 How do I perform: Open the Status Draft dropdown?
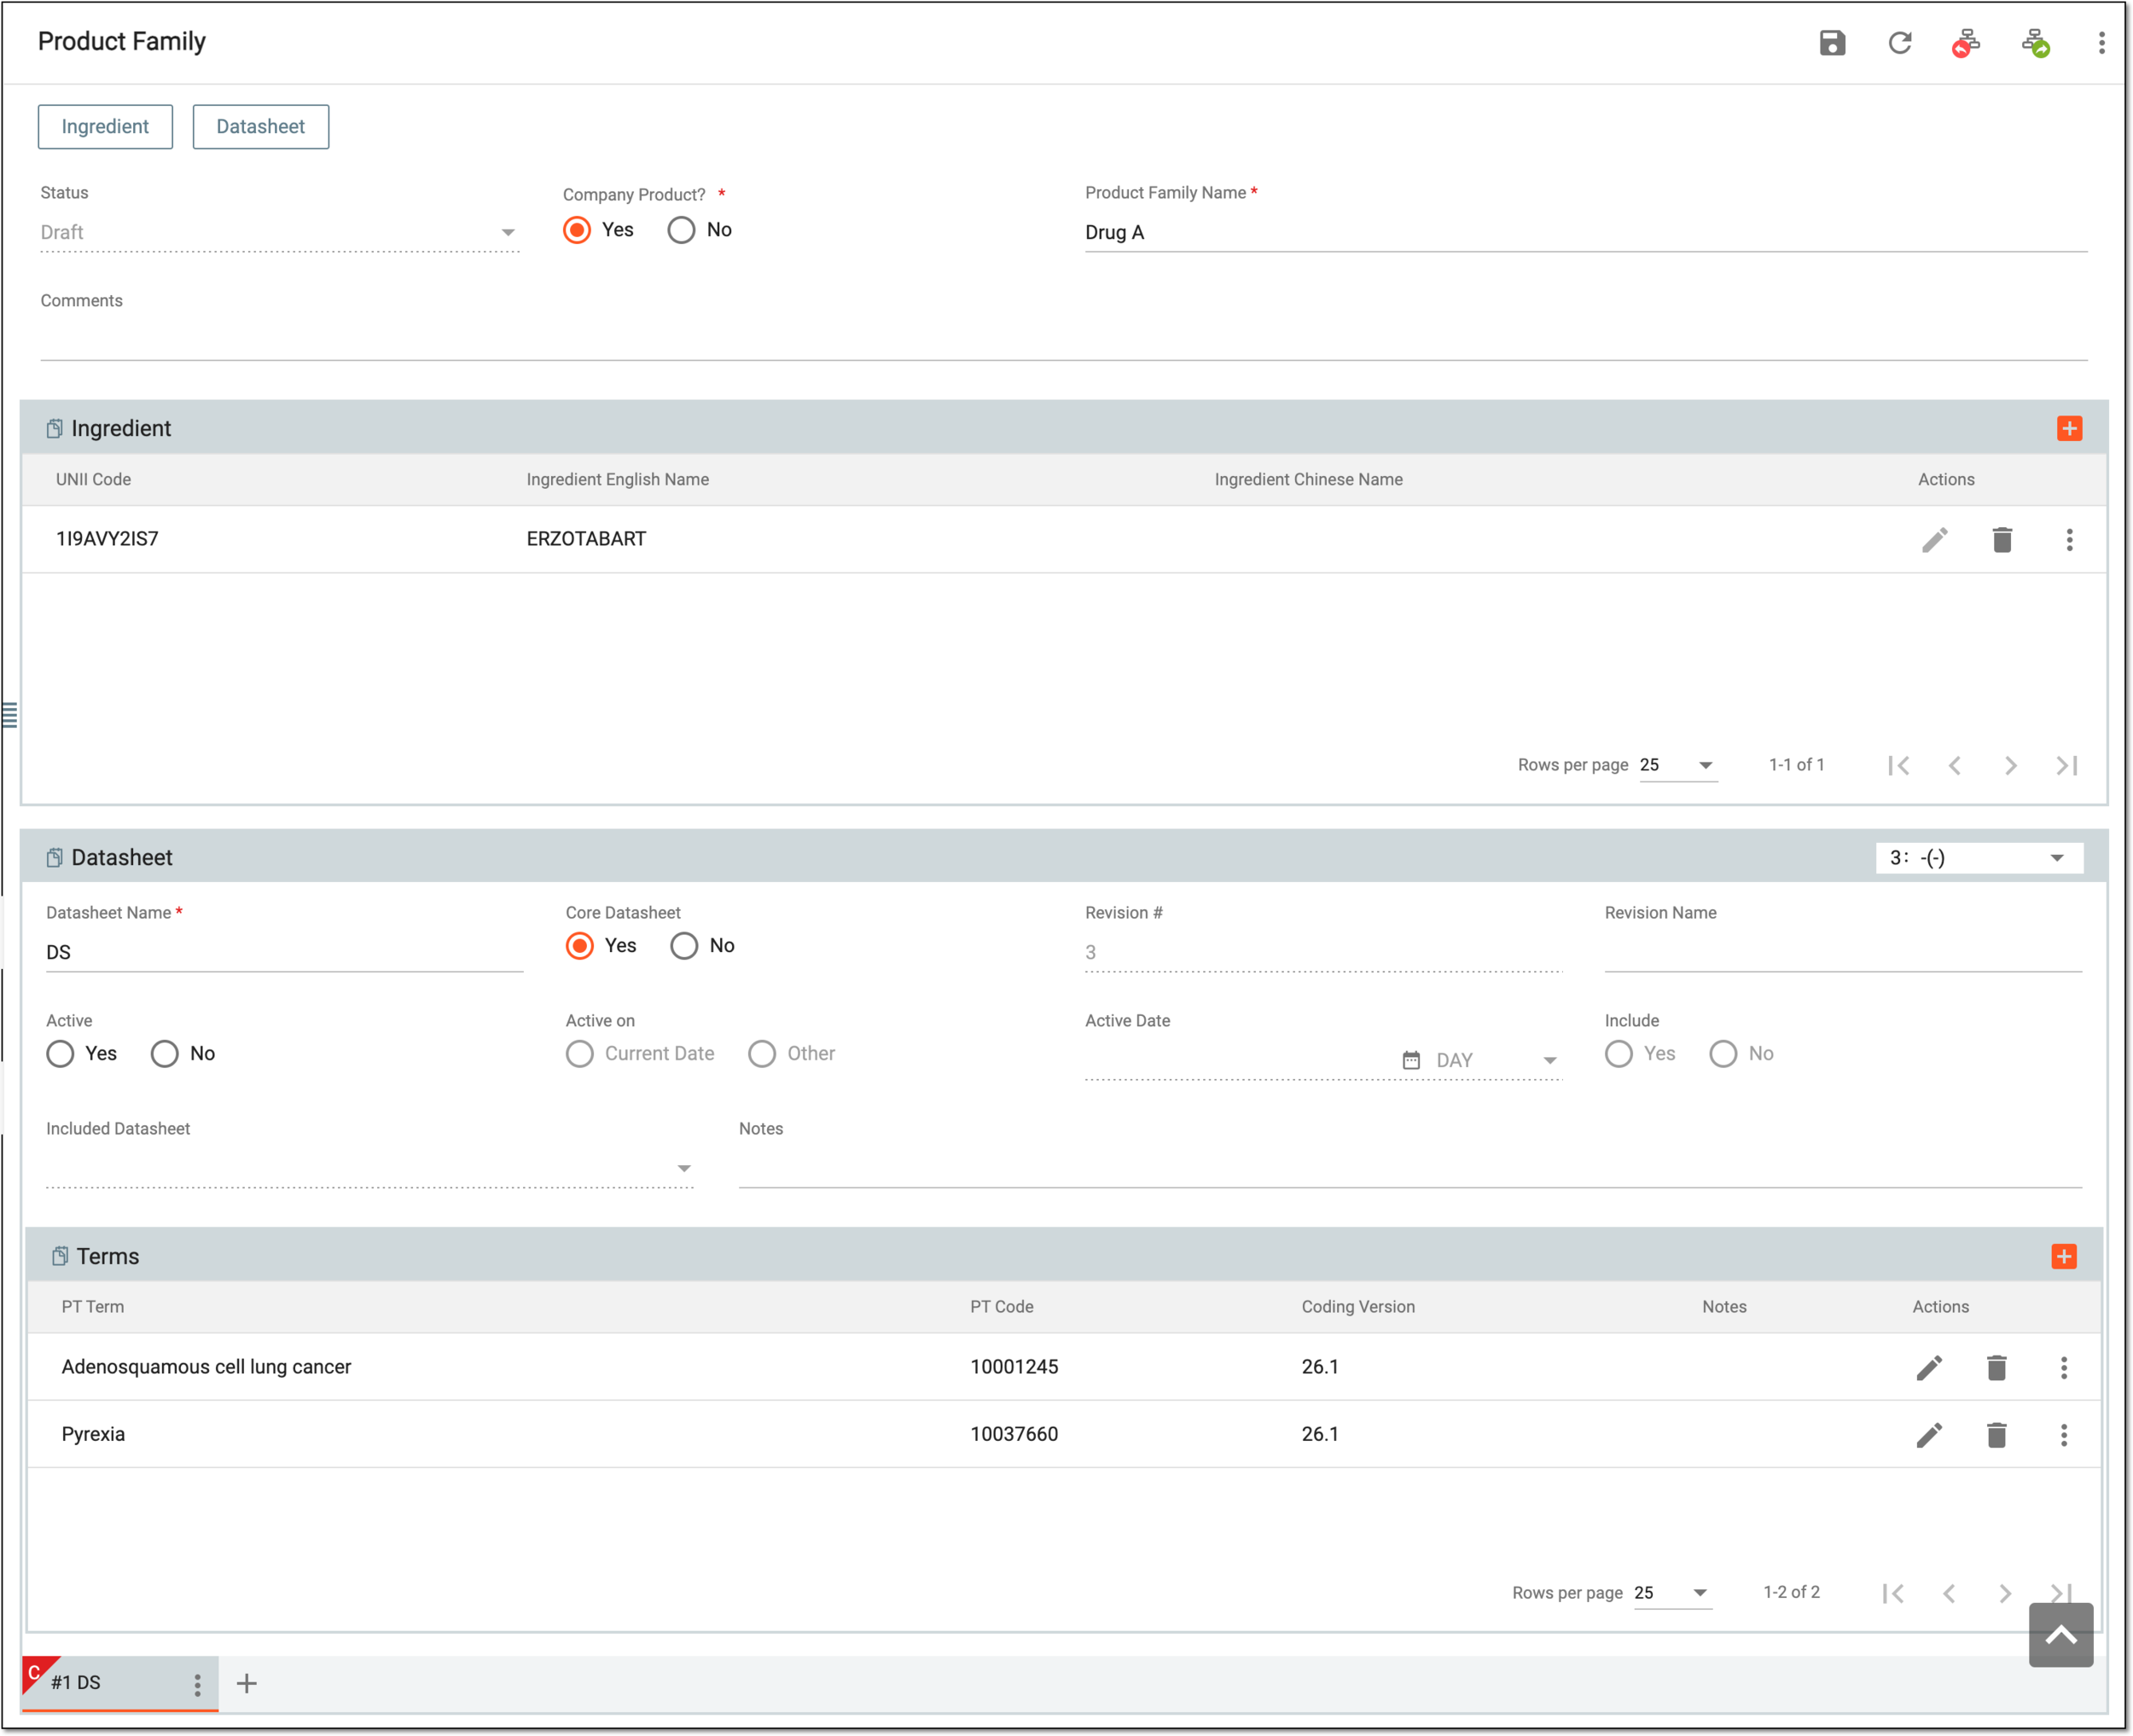279,232
